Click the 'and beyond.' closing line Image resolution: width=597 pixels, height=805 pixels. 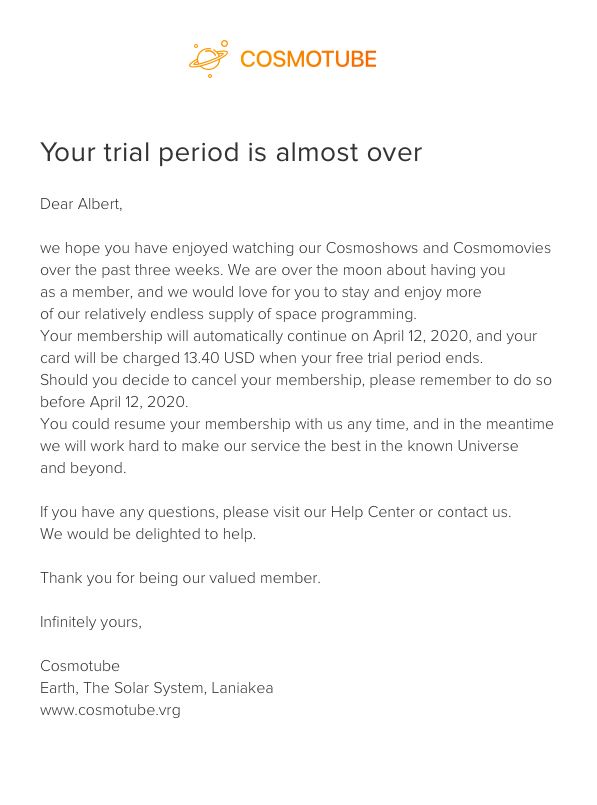[83, 468]
